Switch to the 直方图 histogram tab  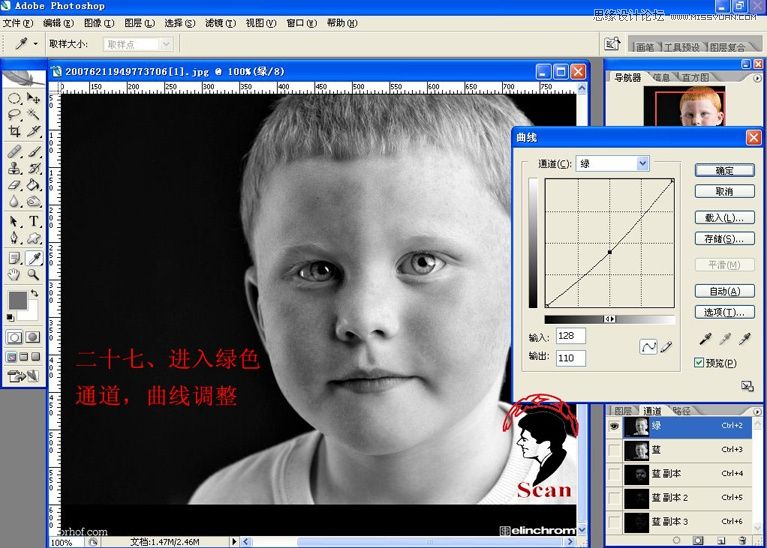694,77
